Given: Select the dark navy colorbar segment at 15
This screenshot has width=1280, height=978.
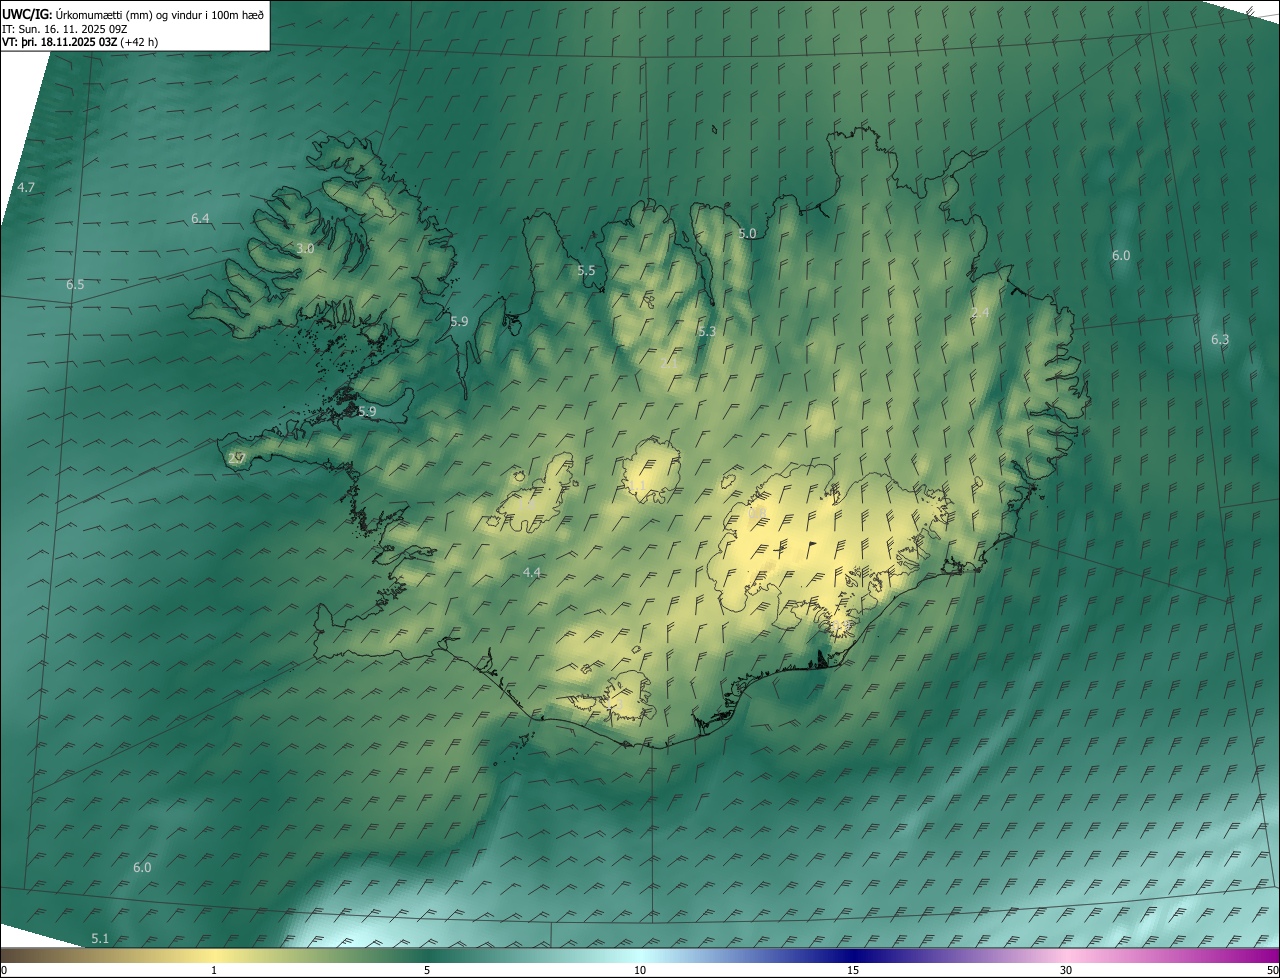Looking at the screenshot, I should [x=853, y=956].
